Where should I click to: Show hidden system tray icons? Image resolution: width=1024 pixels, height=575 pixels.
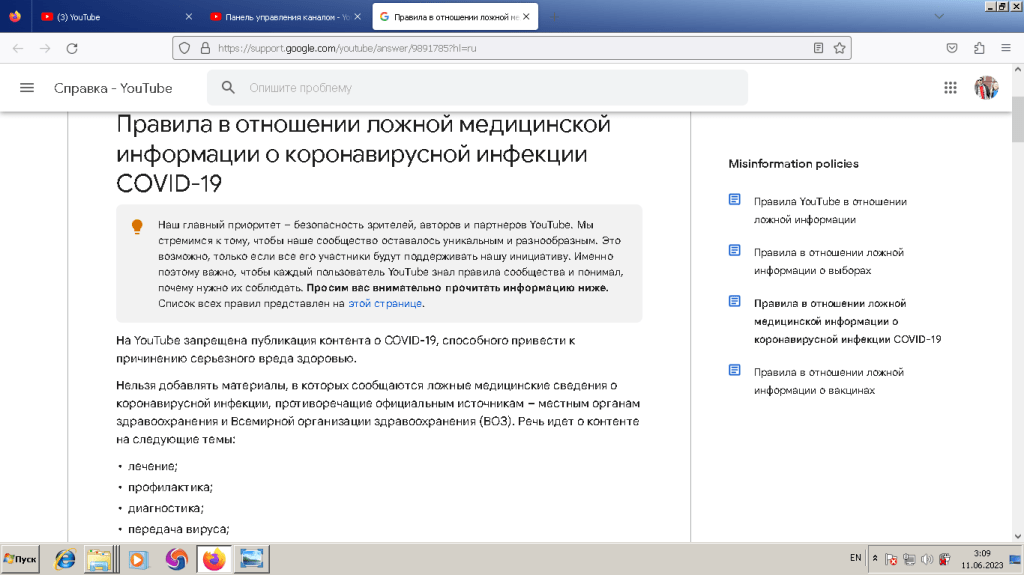click(x=875, y=558)
